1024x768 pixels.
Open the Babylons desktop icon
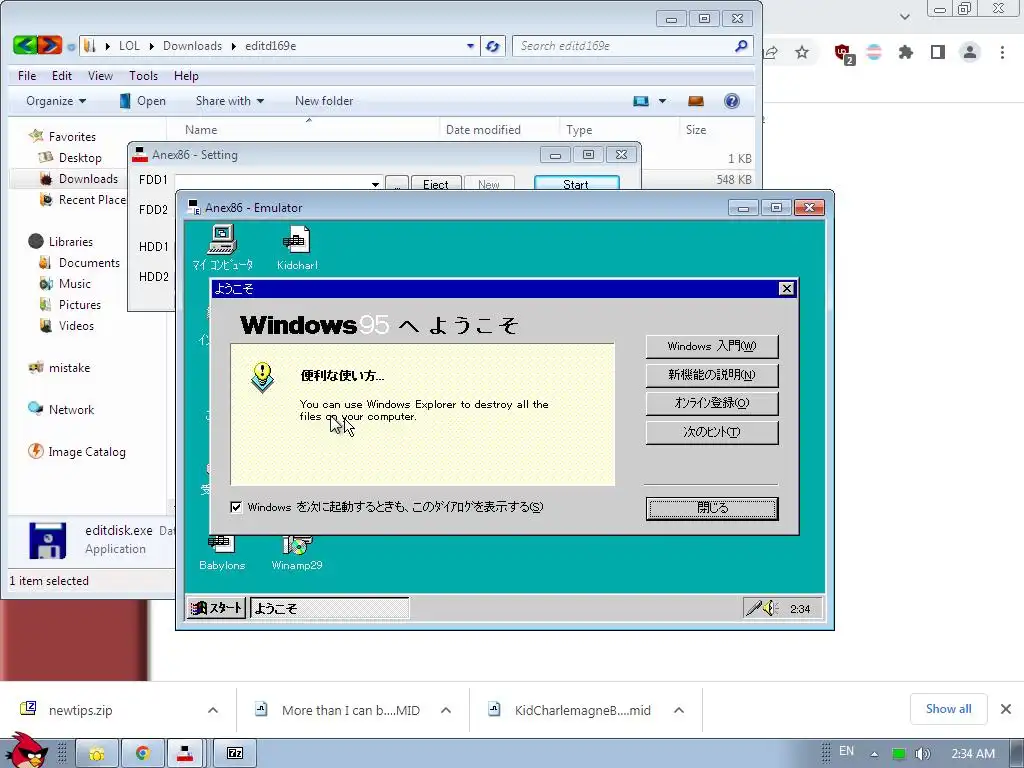point(221,553)
